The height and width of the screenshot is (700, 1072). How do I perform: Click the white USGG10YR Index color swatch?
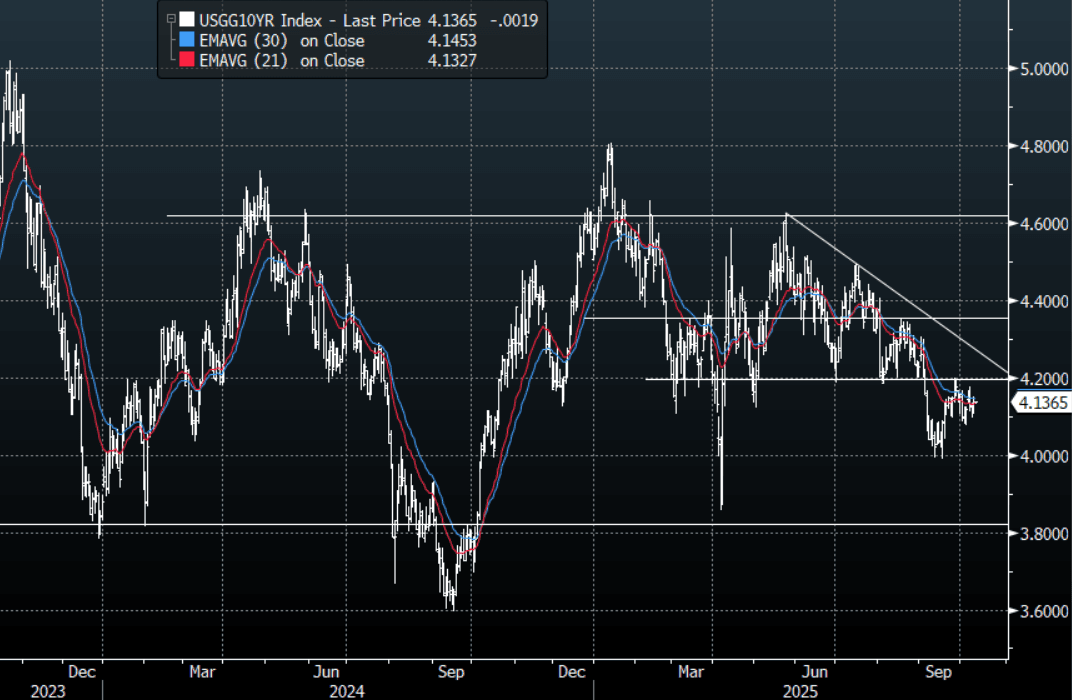point(185,19)
